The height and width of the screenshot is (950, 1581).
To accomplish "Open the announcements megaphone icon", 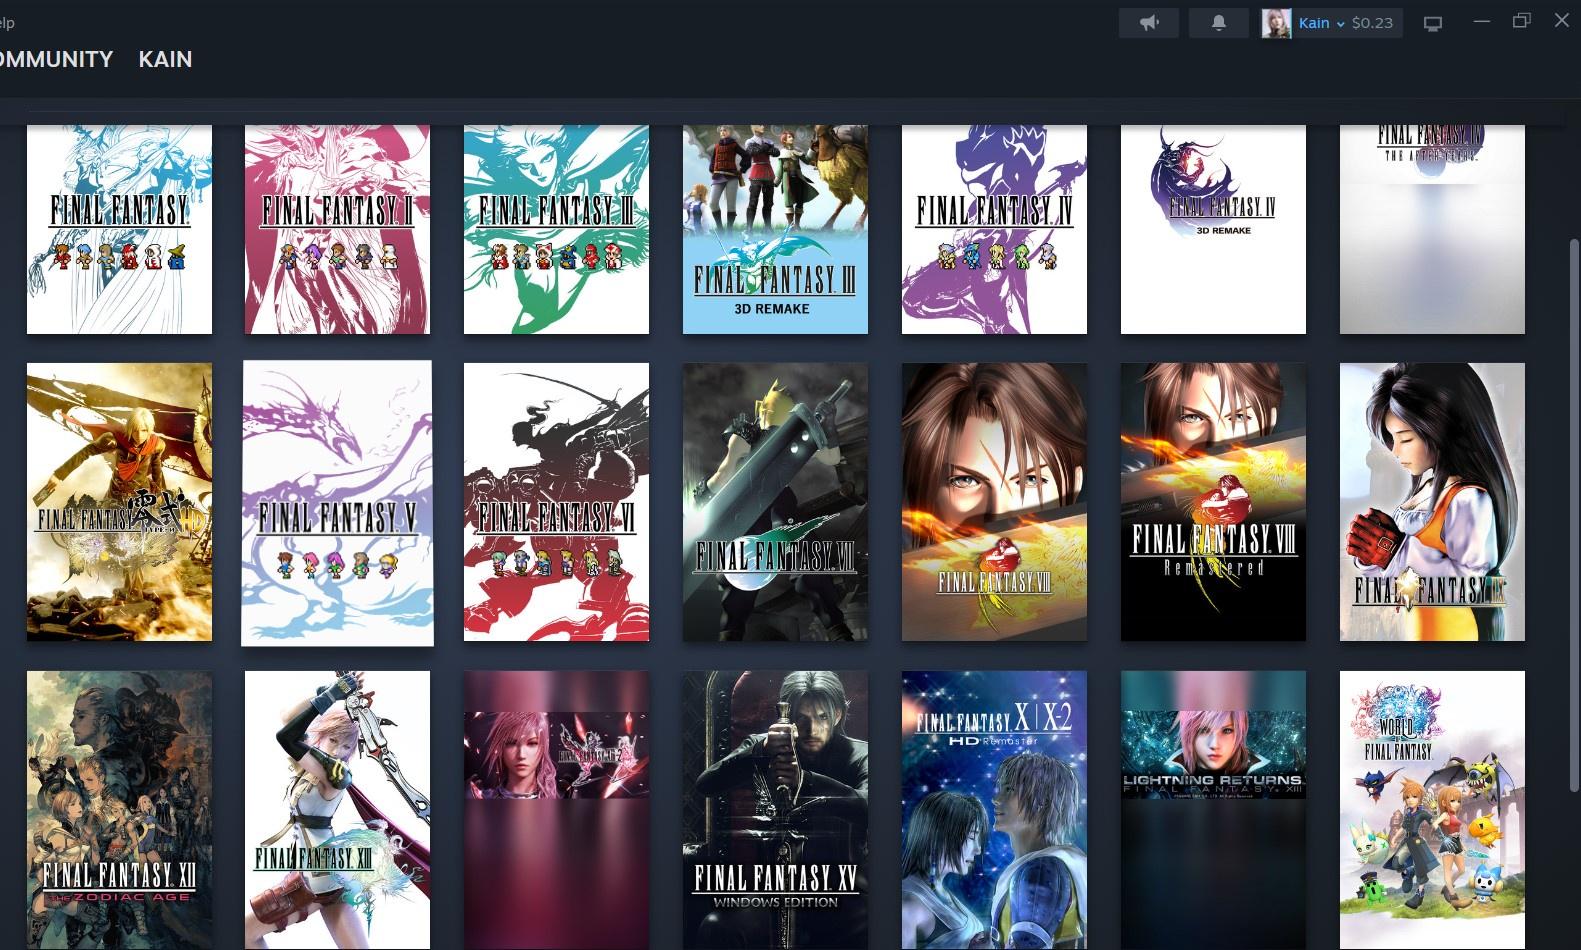I will [1149, 23].
